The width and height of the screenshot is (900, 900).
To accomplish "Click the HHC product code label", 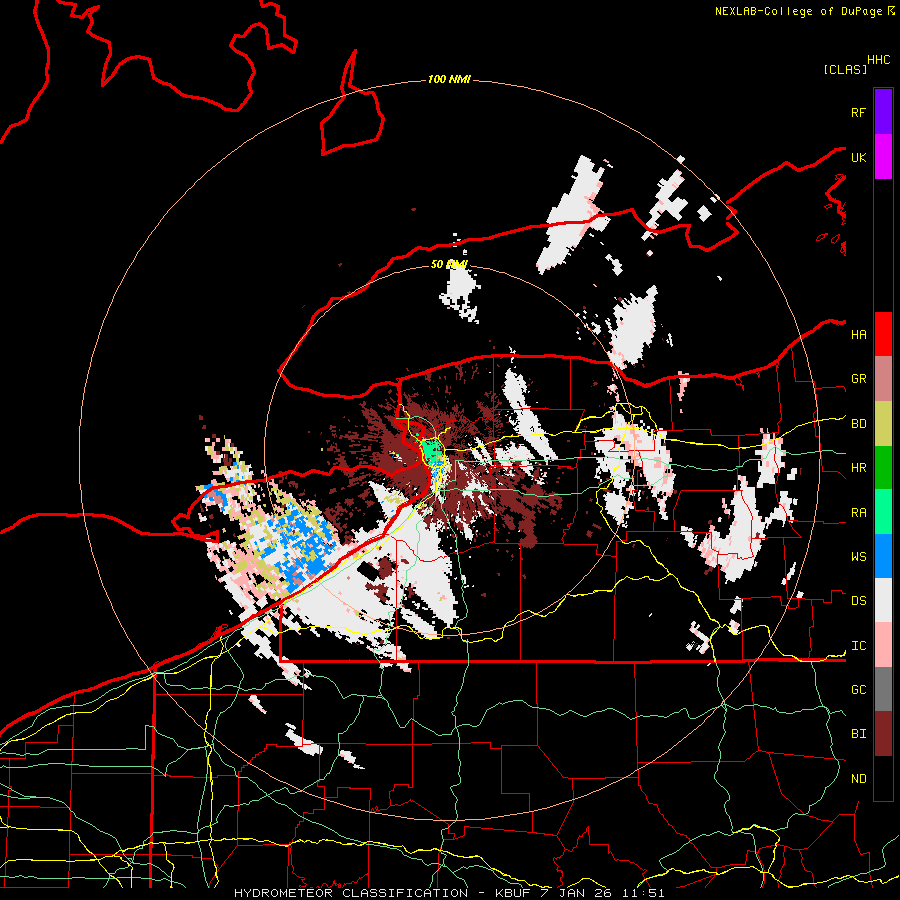I will click(879, 60).
